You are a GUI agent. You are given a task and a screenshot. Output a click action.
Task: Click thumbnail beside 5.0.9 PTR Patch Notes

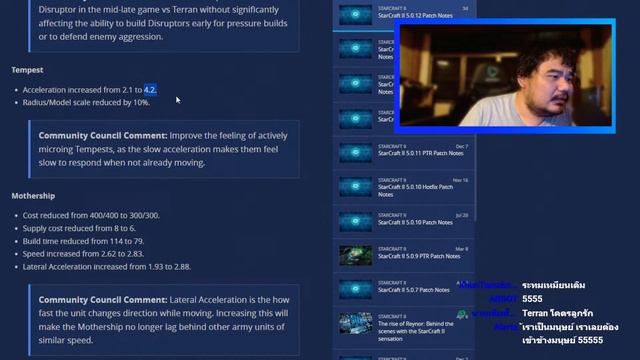click(x=356, y=256)
